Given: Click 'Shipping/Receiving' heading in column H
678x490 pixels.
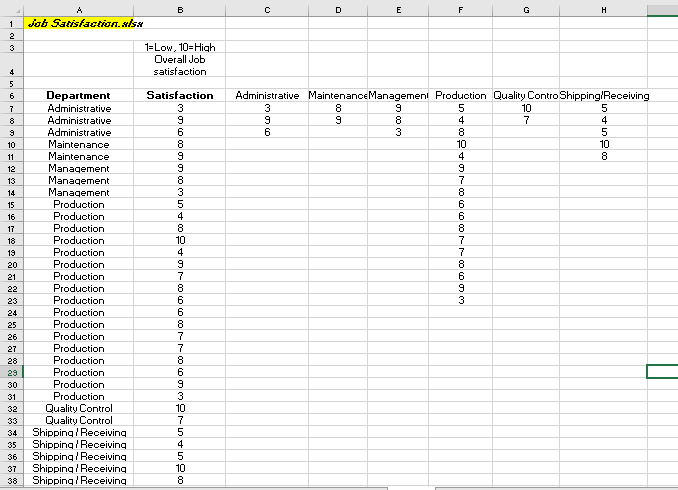Looking at the screenshot, I should coord(603,96).
